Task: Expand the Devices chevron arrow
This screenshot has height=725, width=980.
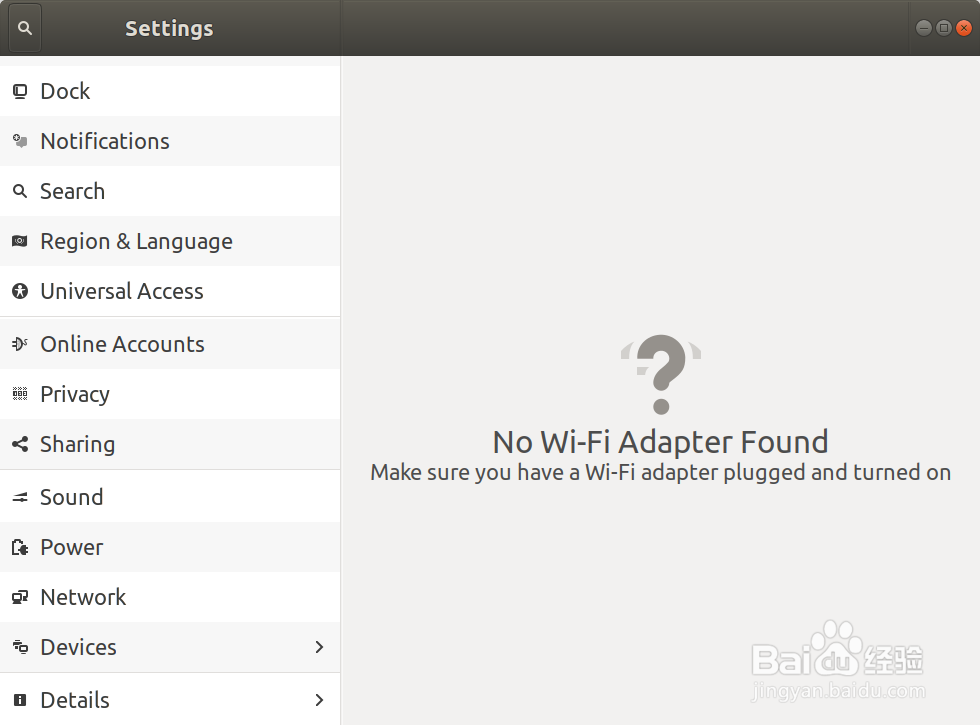Action: click(x=319, y=647)
